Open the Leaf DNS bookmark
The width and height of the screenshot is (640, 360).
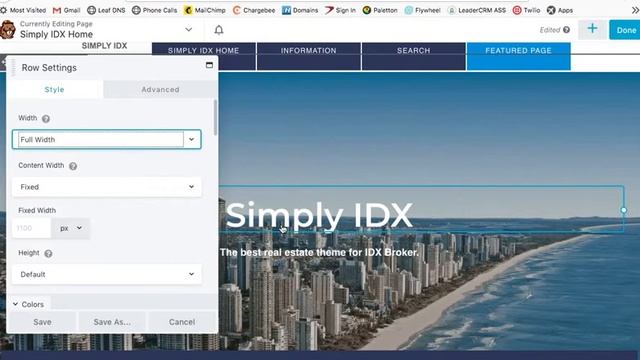[106, 10]
